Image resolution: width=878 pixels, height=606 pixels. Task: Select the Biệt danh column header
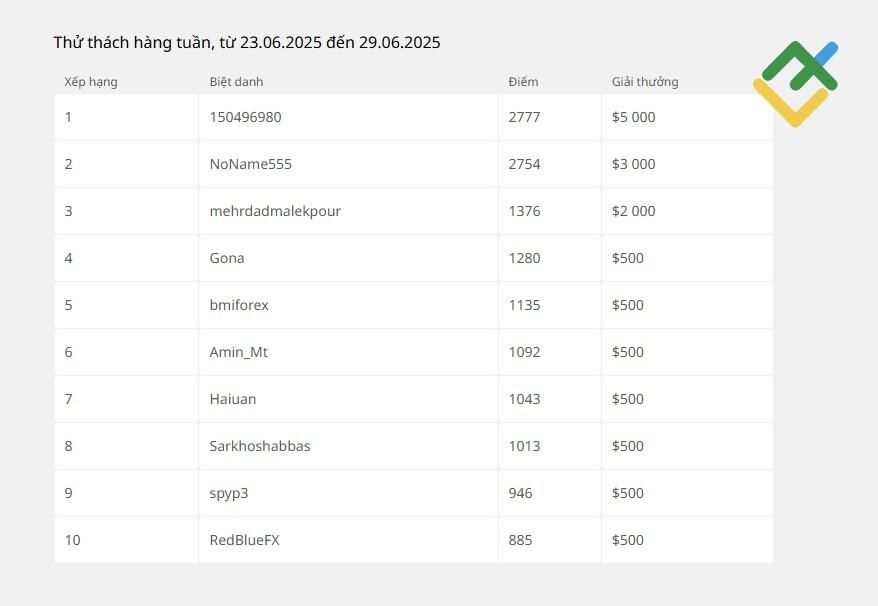[x=236, y=82]
